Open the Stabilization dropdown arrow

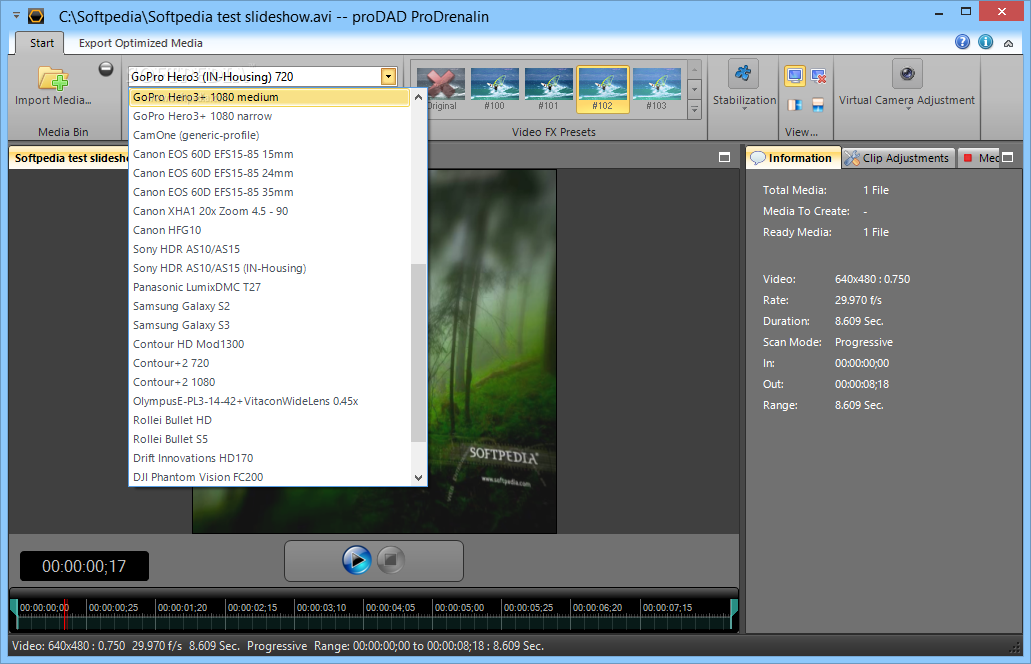click(x=744, y=109)
